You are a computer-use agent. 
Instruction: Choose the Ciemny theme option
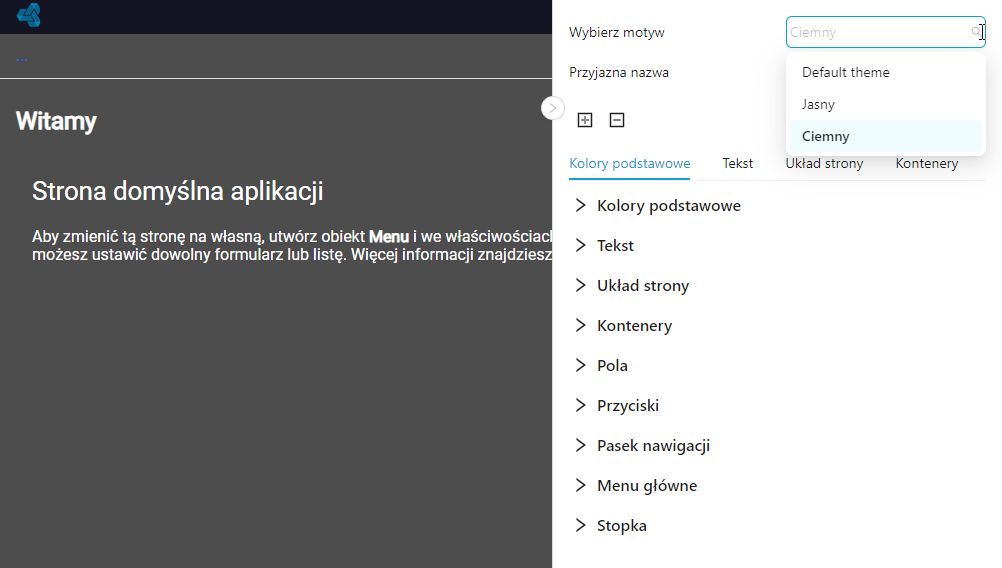point(886,136)
